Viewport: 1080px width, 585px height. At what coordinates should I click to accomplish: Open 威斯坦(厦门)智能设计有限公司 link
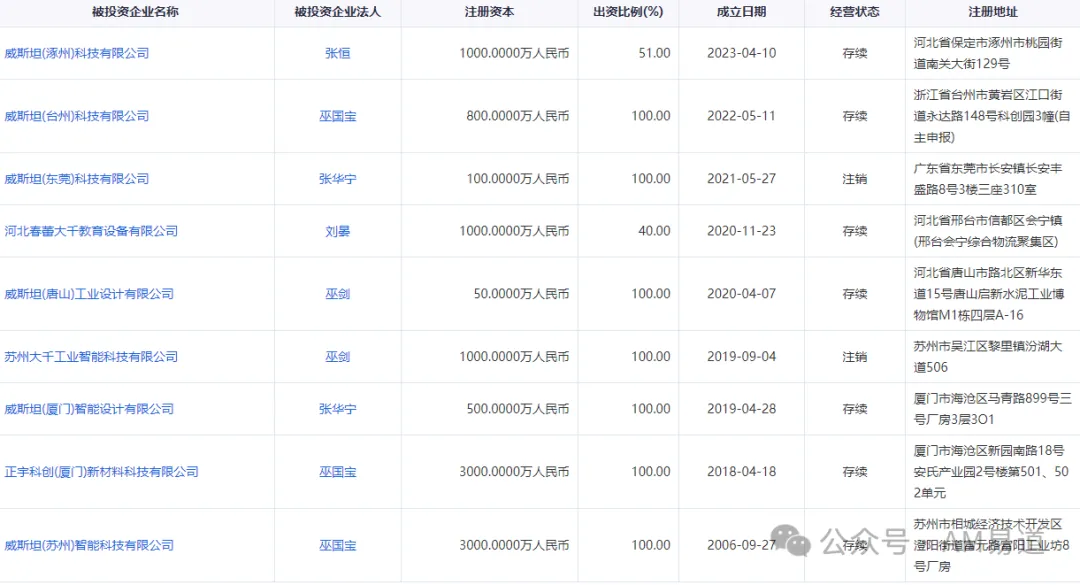point(89,409)
